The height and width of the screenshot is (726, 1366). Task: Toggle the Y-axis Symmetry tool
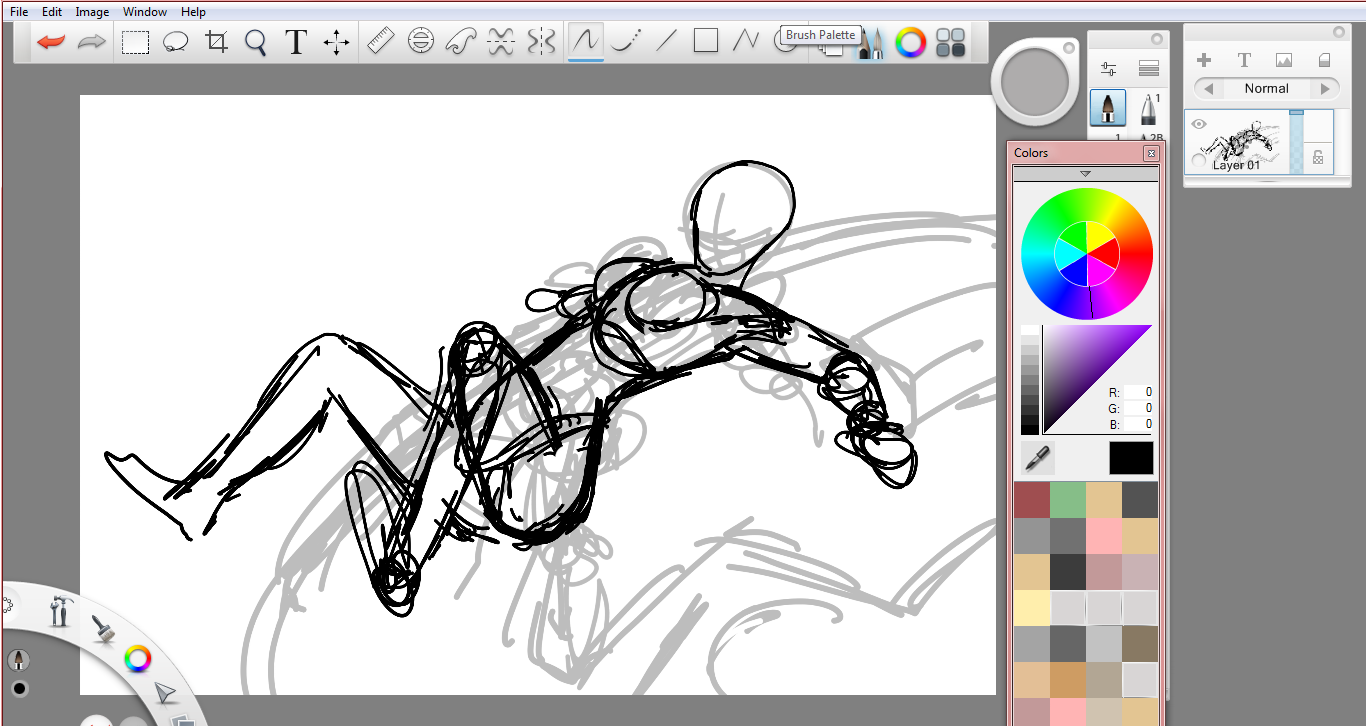541,42
